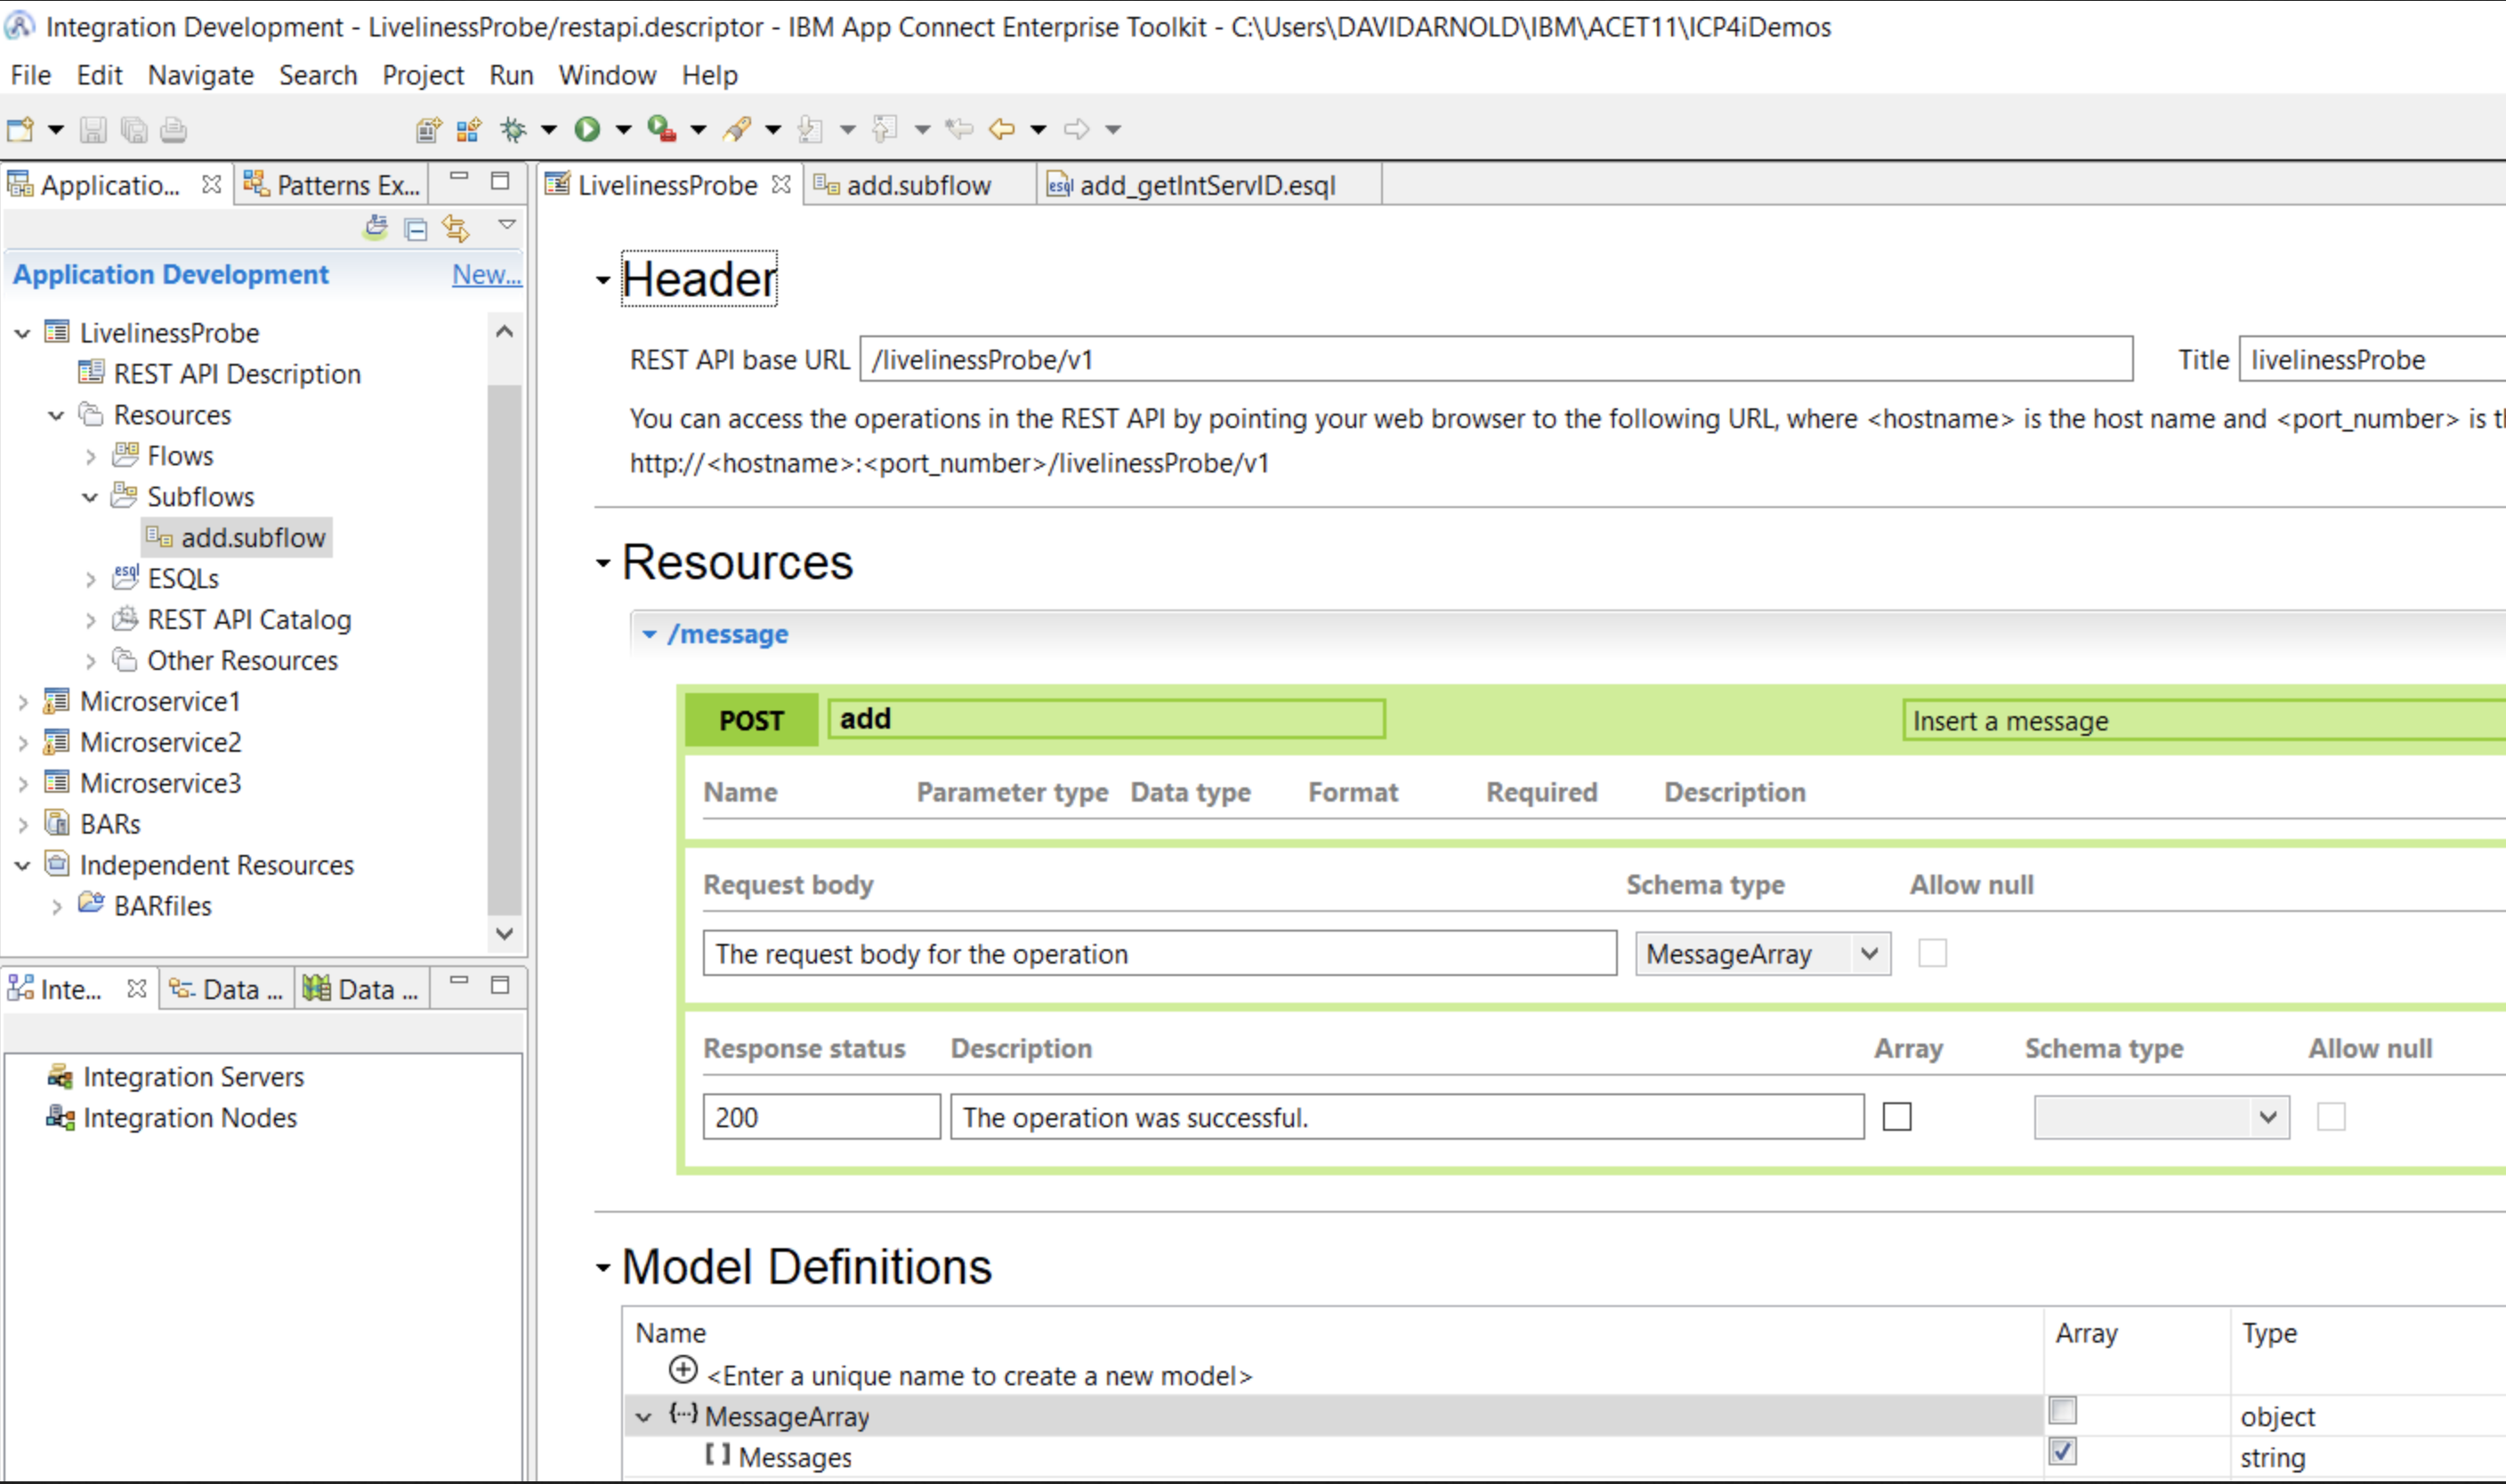Open the Project menu
This screenshot has width=2506, height=1484.
pos(422,75)
